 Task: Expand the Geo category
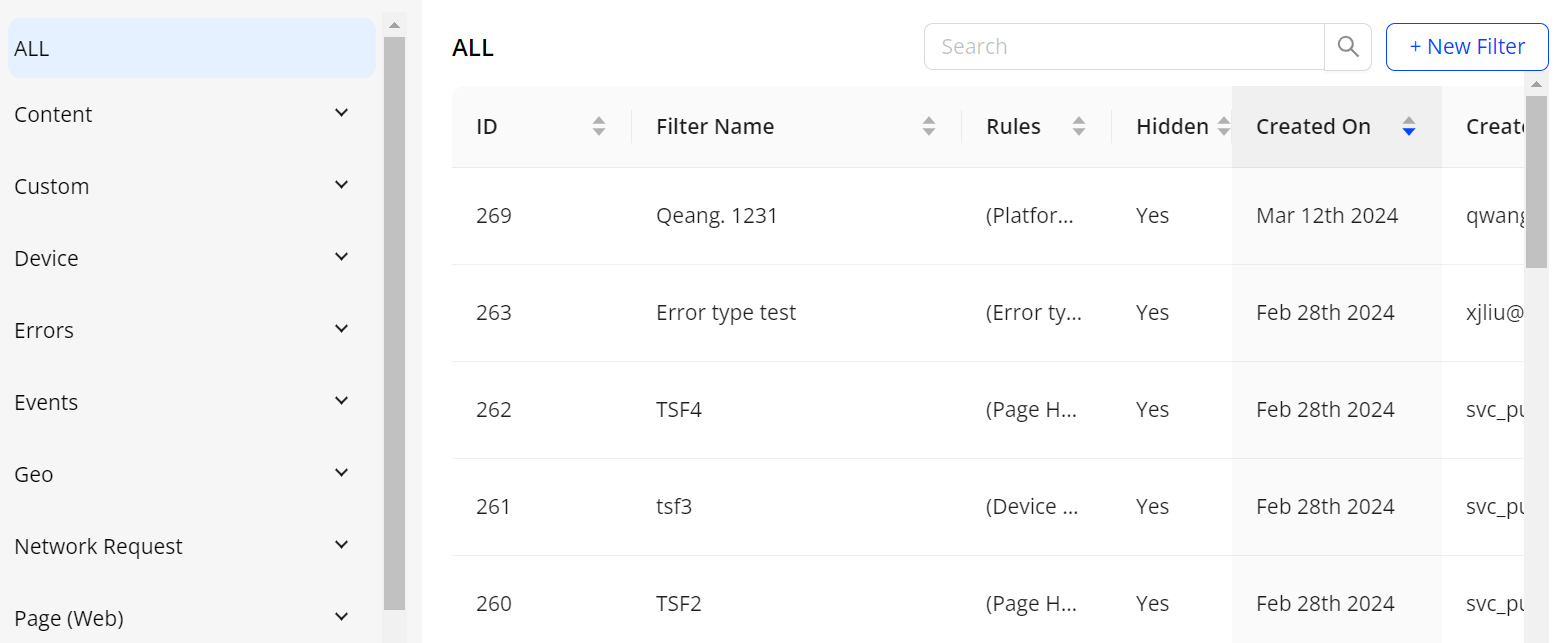pos(341,473)
